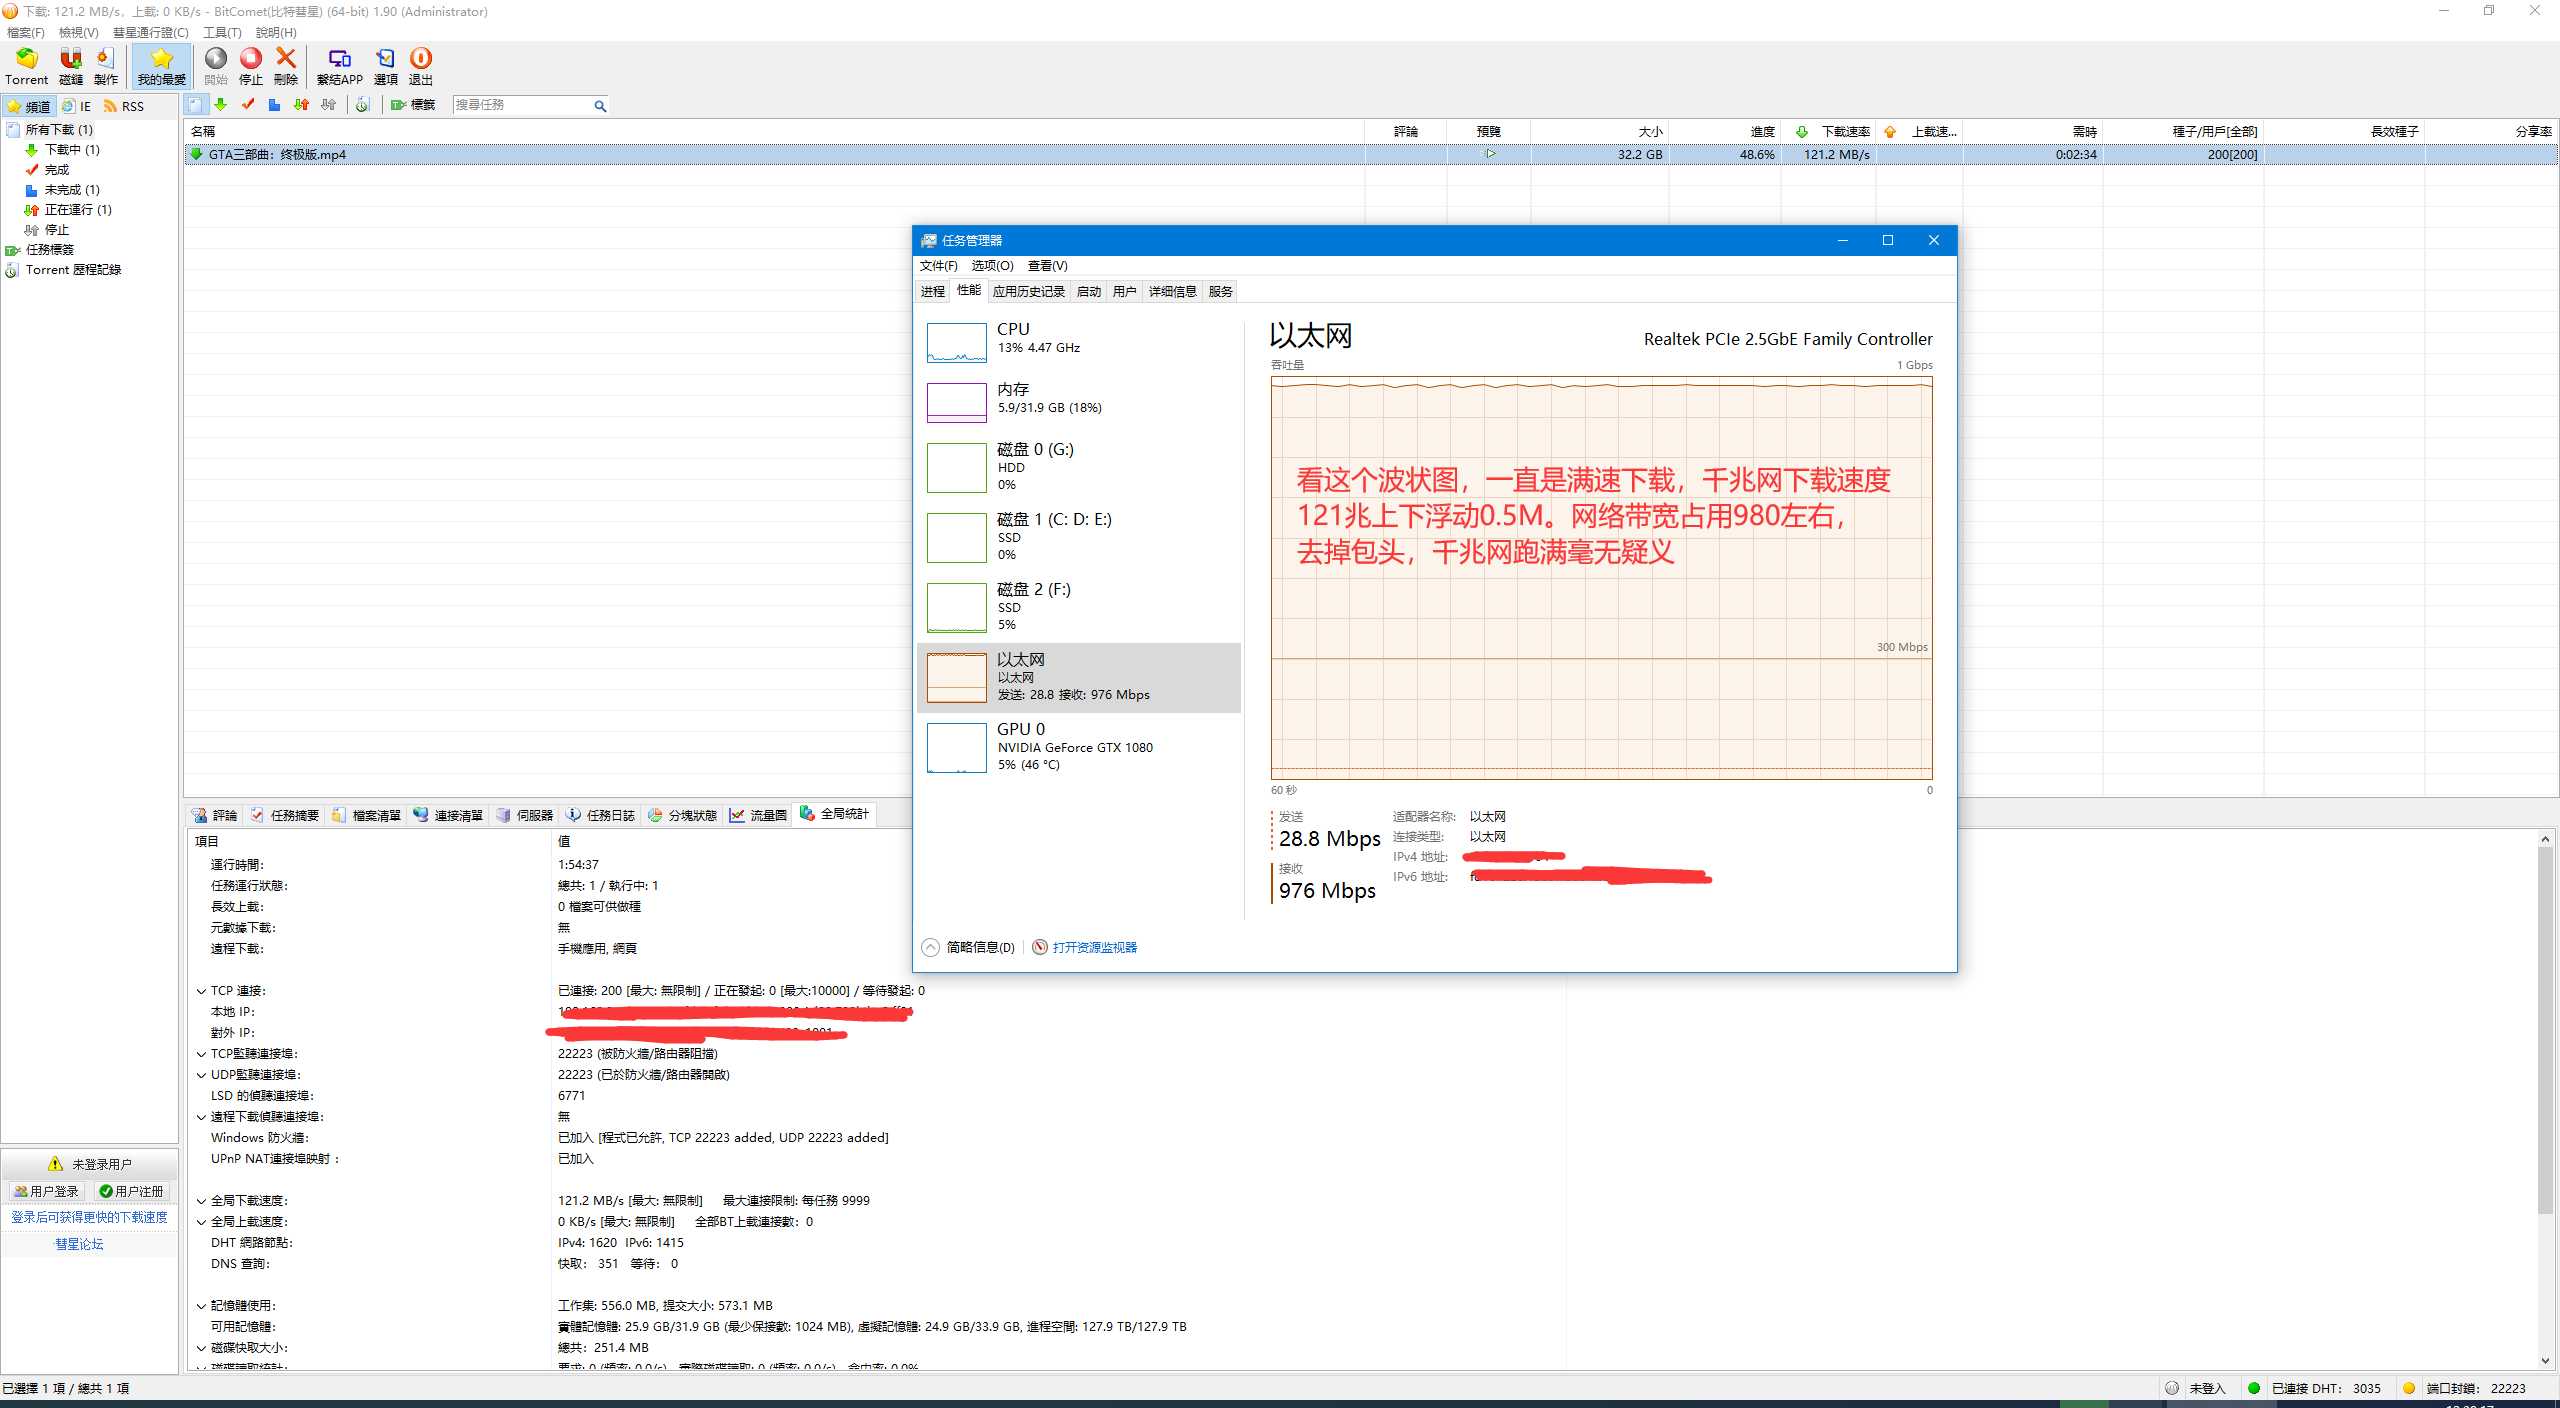The image size is (2560, 1408).
Task: Switch to RSS tab in left panel
Action: [x=124, y=106]
